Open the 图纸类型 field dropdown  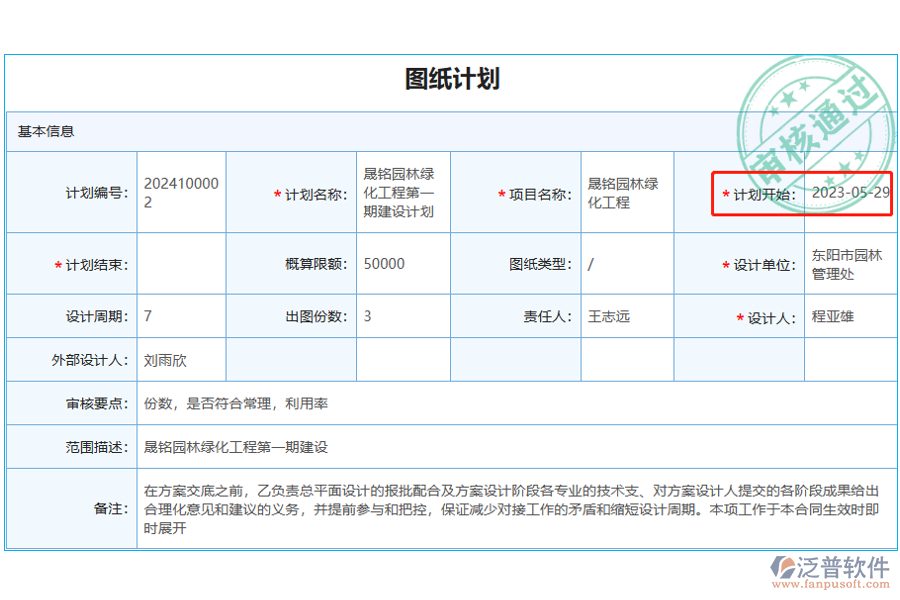pyautogui.click(x=627, y=264)
